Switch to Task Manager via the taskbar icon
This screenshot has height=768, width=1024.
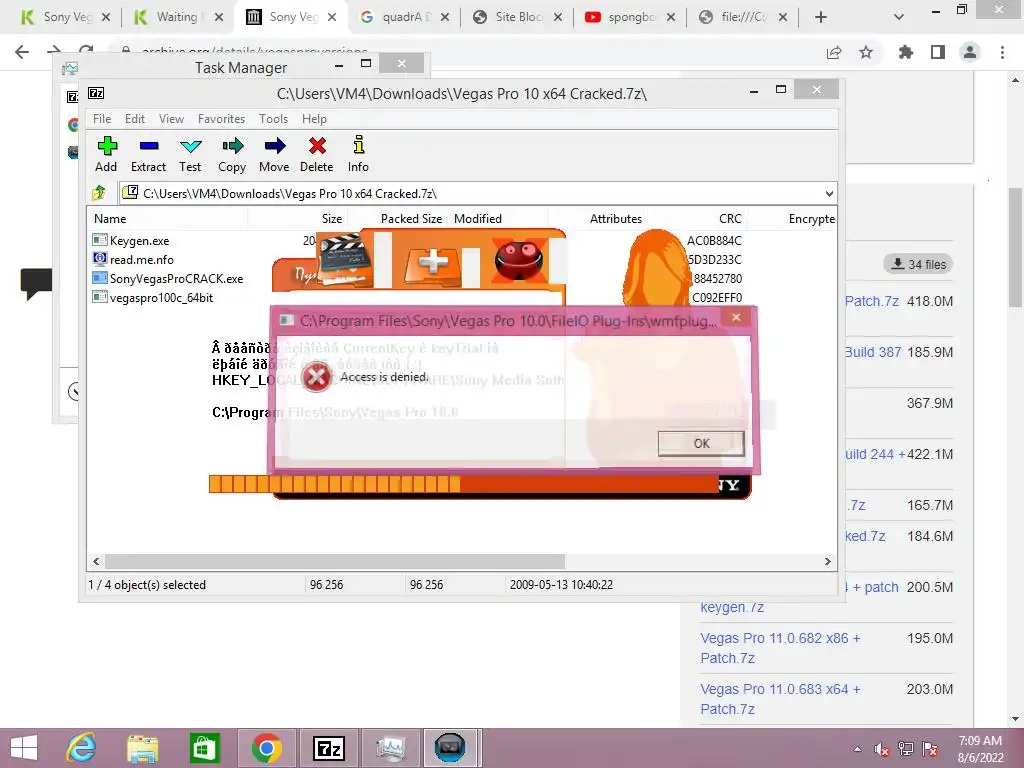click(x=391, y=748)
